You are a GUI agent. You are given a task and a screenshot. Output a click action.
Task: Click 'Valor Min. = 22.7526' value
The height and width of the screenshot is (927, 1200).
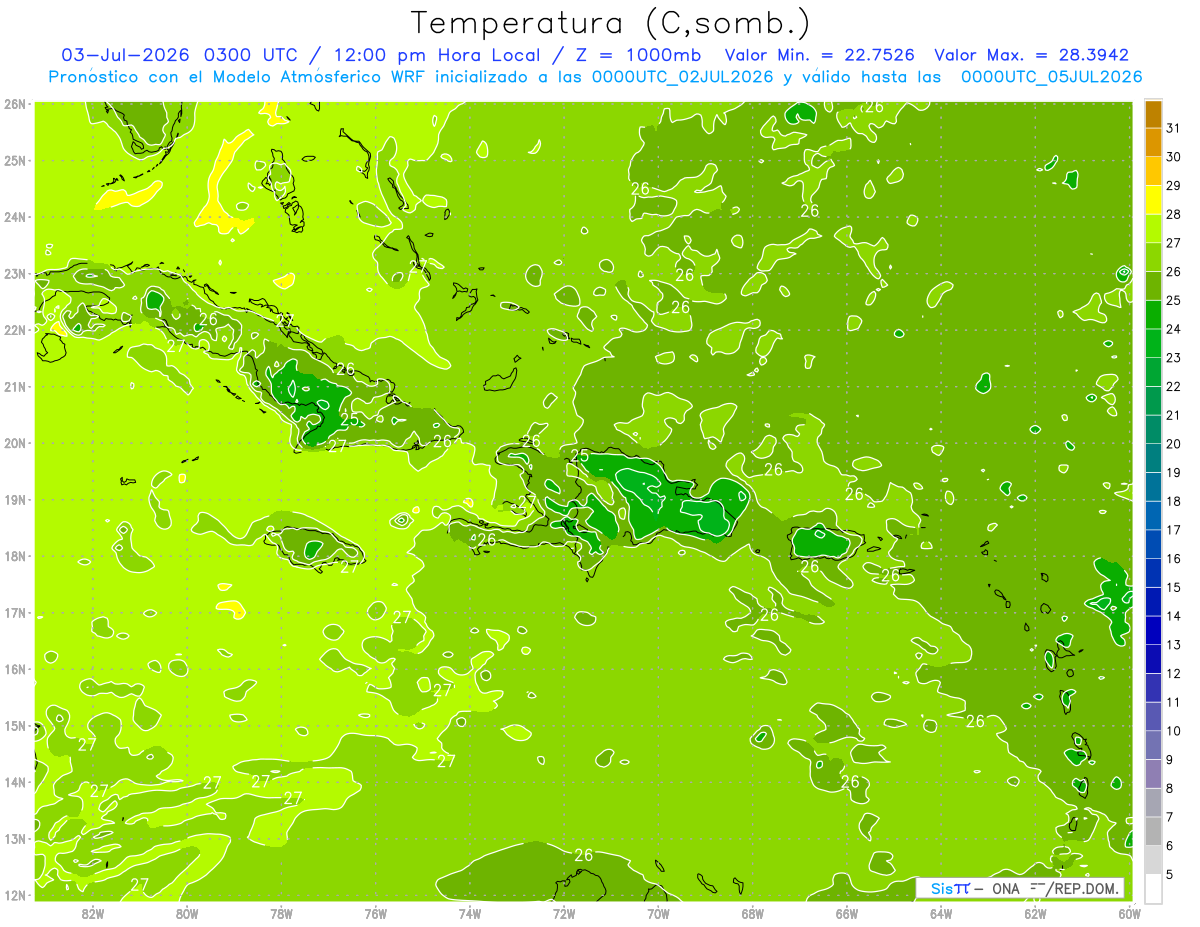[820, 55]
